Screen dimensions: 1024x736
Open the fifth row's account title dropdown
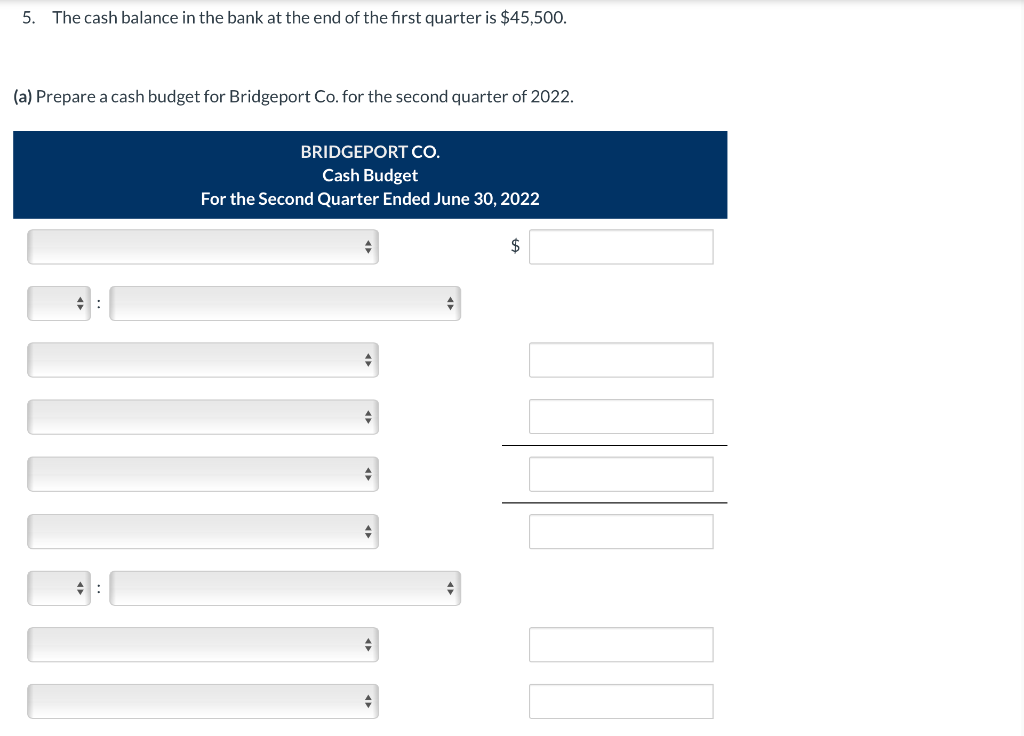(203, 474)
